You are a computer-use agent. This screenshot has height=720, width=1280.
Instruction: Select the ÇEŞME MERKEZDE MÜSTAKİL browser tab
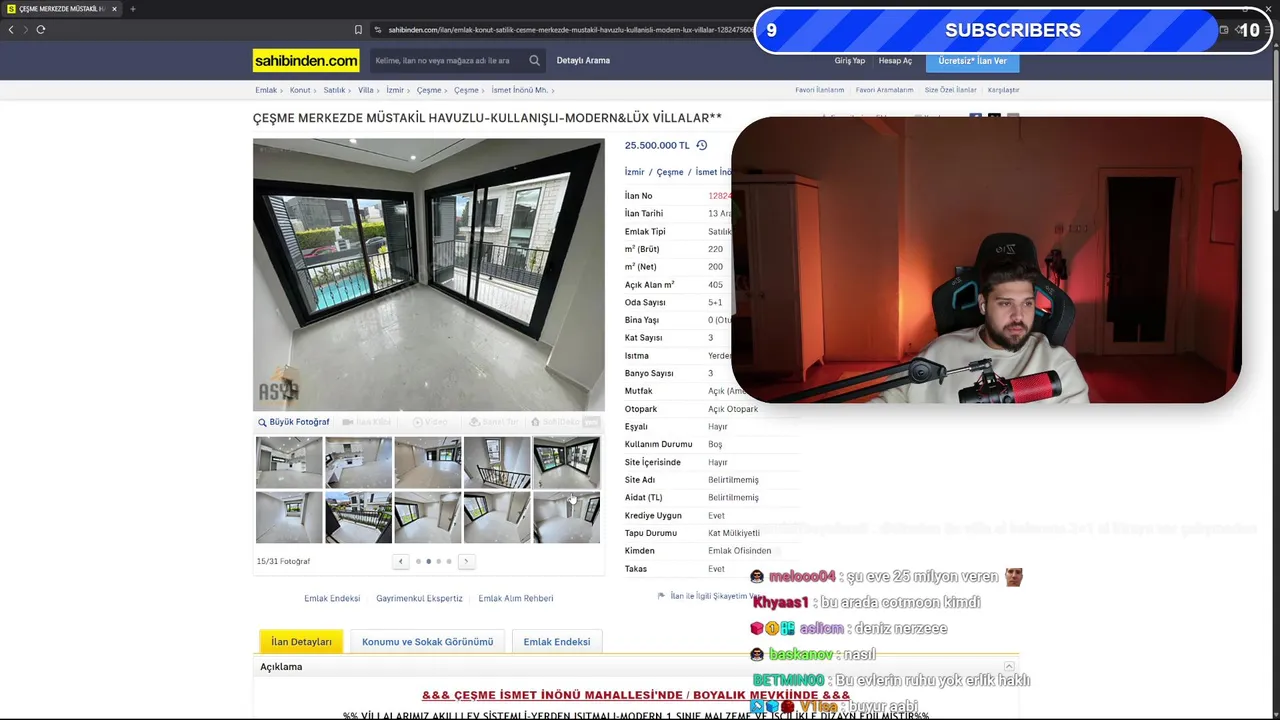click(62, 9)
